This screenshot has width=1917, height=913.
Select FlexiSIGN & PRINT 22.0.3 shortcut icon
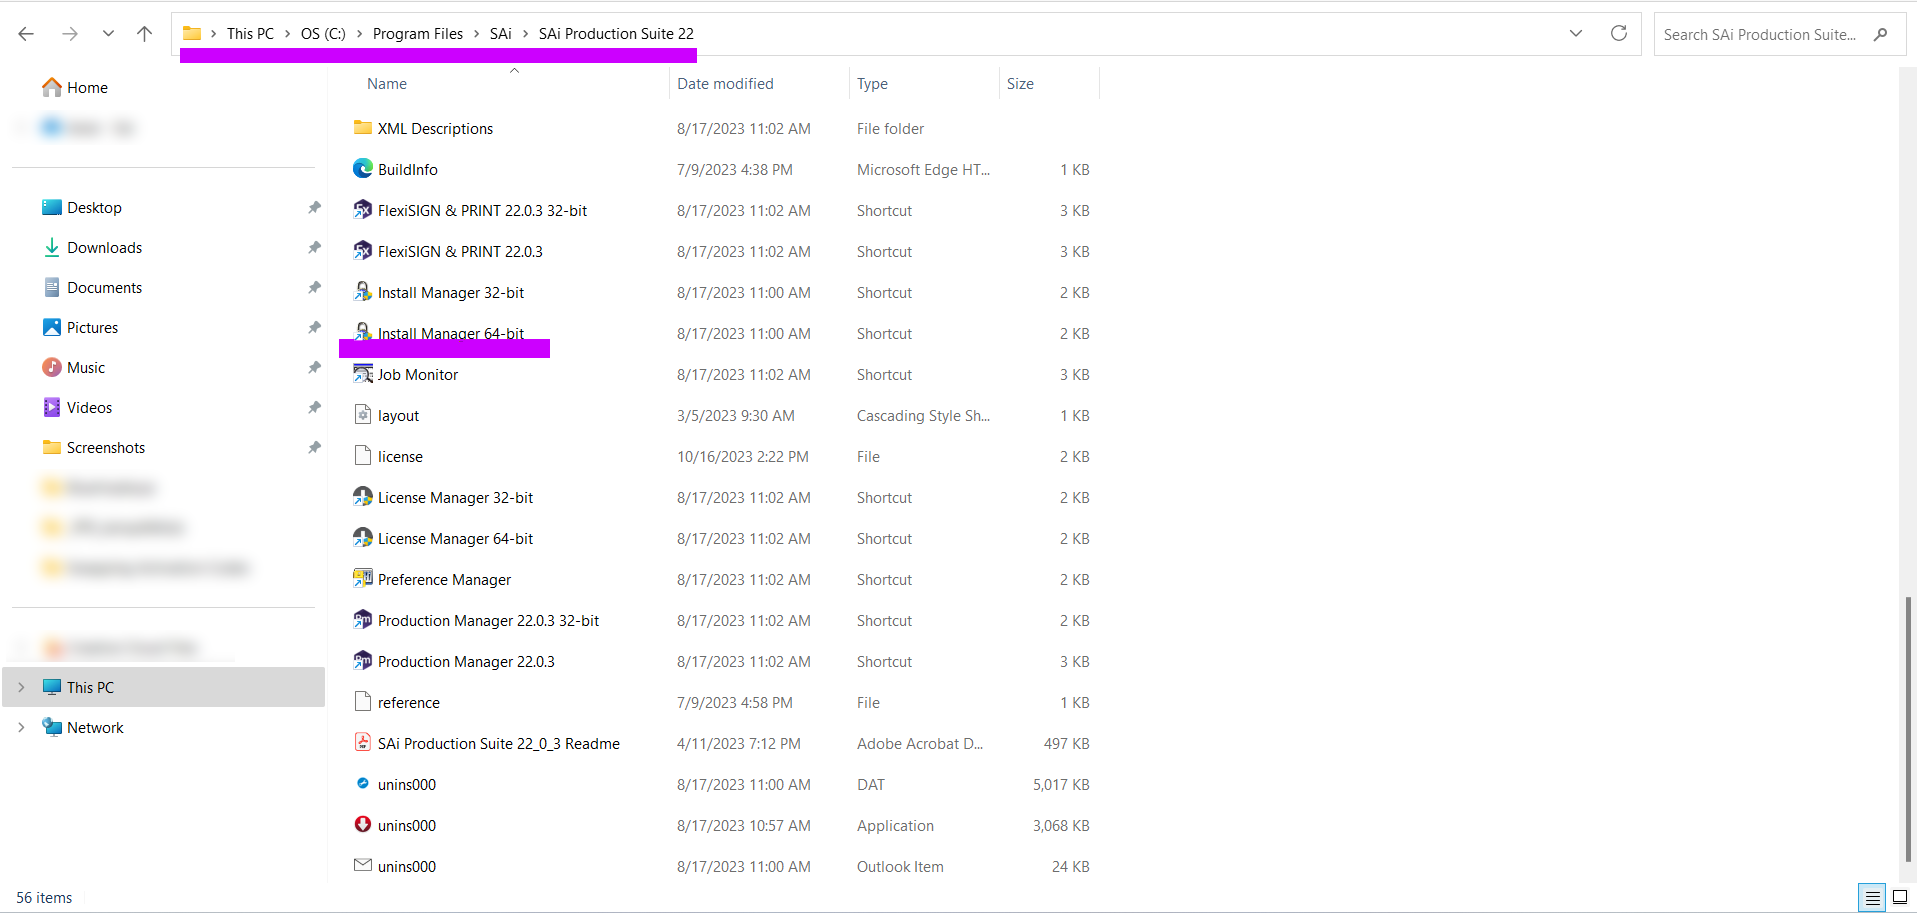pyautogui.click(x=363, y=251)
